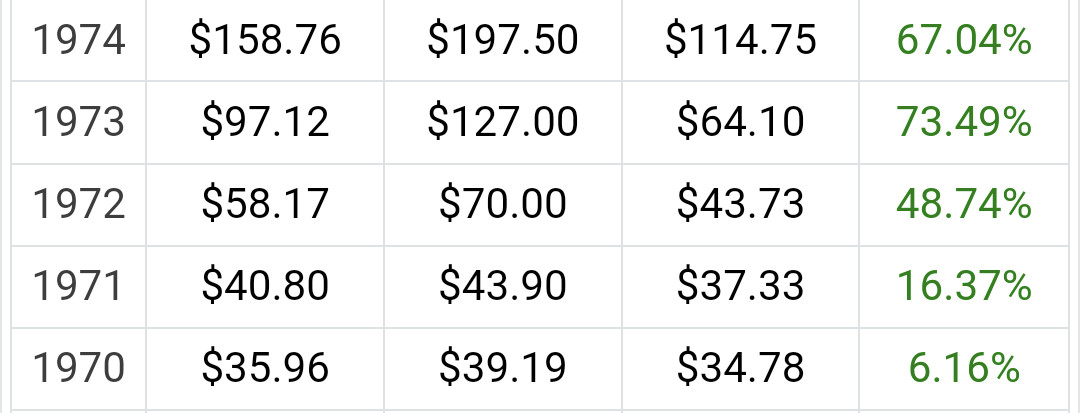Select the 16.37% change cell
The width and height of the screenshot is (1080, 413).
(x=964, y=287)
